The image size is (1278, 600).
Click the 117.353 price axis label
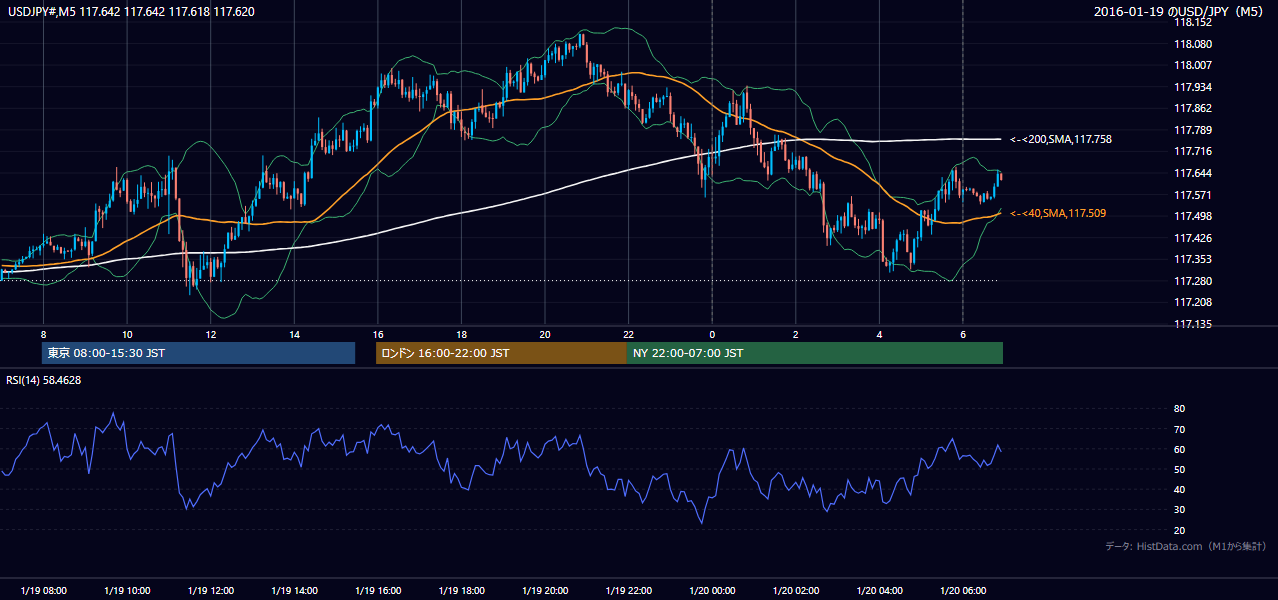[1193, 260]
